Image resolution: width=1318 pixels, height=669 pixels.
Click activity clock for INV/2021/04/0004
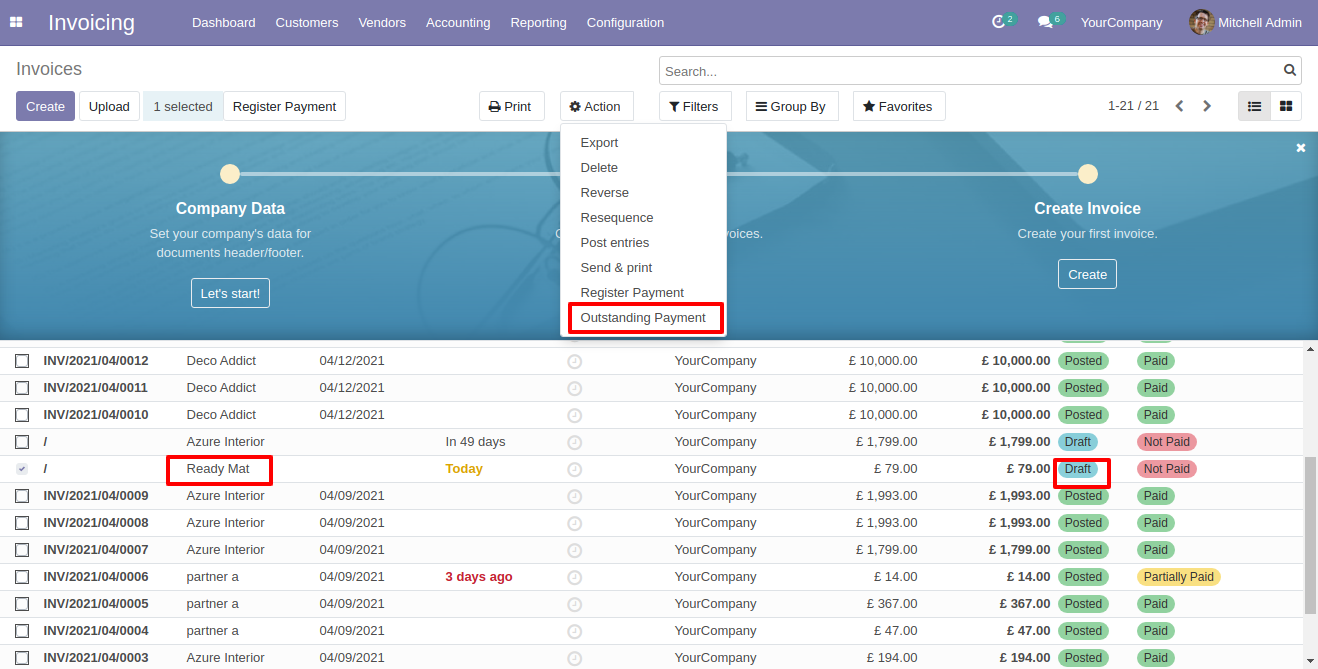pos(574,631)
